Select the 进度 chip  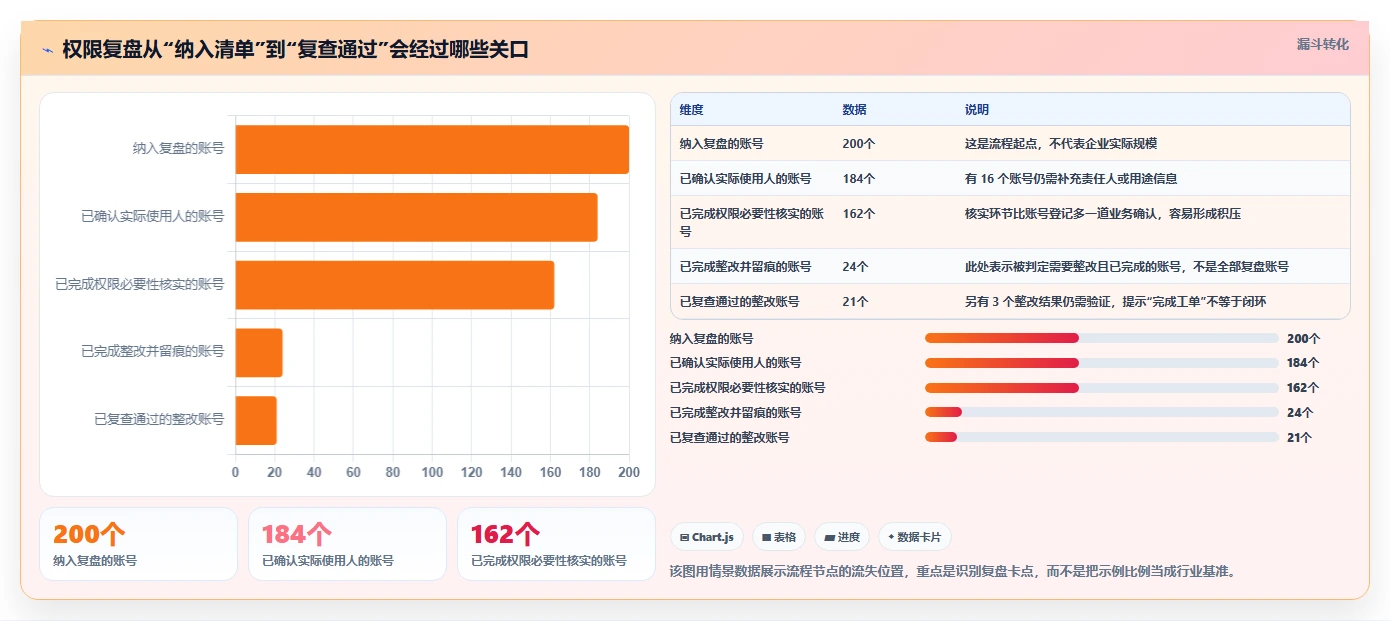coord(842,537)
